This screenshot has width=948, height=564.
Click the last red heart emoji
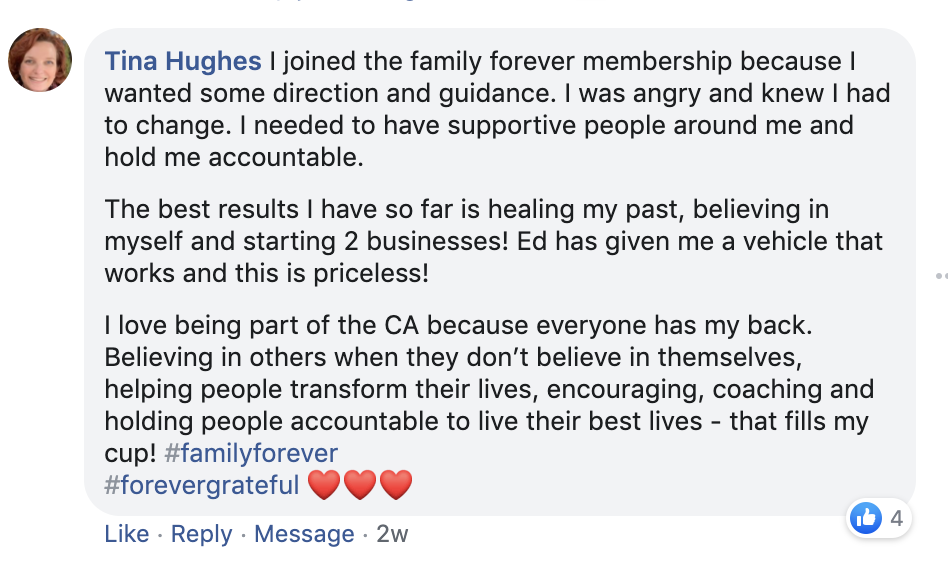coord(396,486)
